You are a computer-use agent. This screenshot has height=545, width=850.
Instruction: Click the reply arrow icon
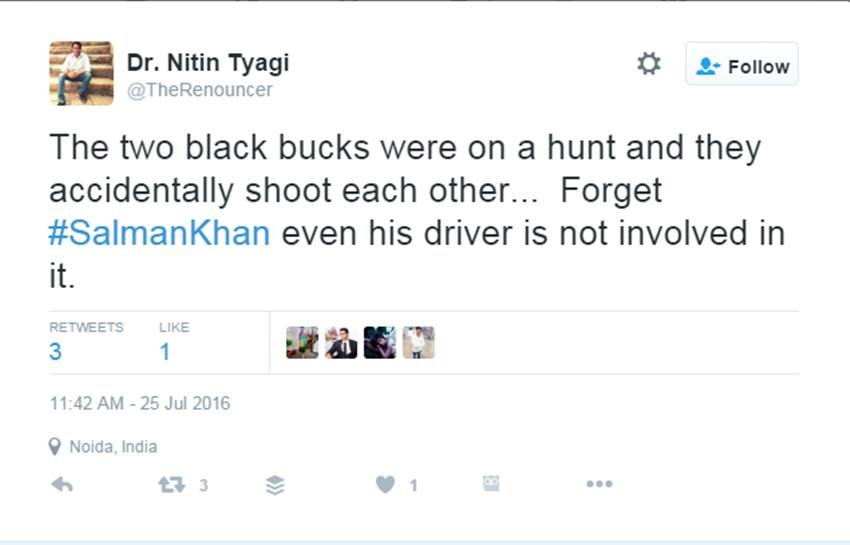tap(62, 485)
